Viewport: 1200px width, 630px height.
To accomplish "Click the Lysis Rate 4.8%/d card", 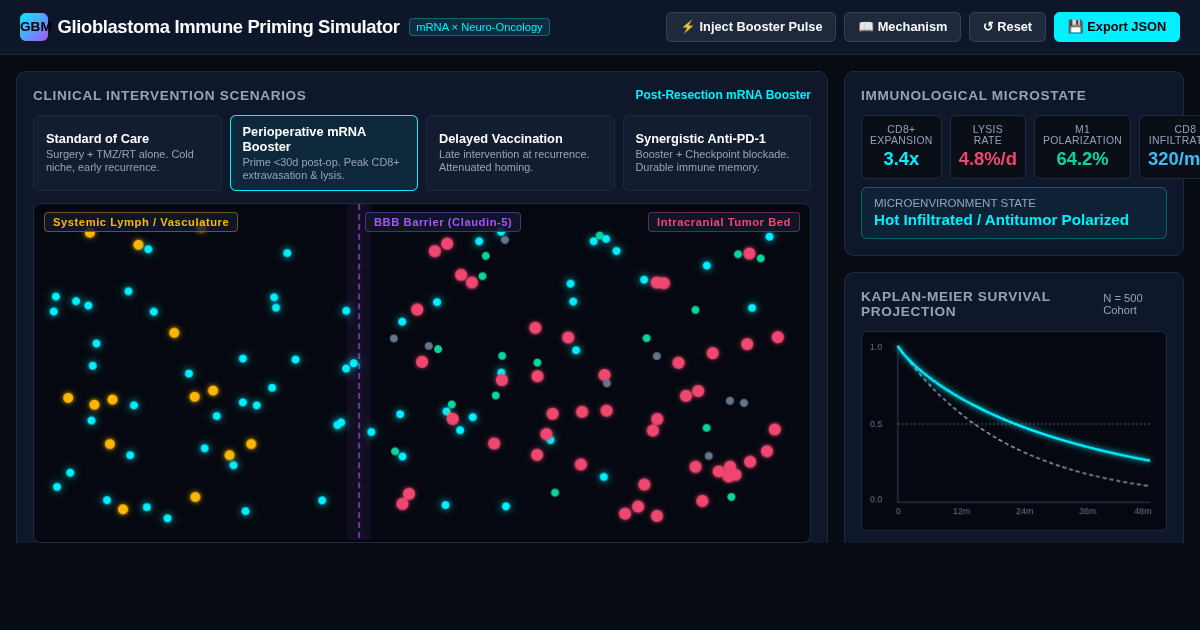I will [988, 147].
